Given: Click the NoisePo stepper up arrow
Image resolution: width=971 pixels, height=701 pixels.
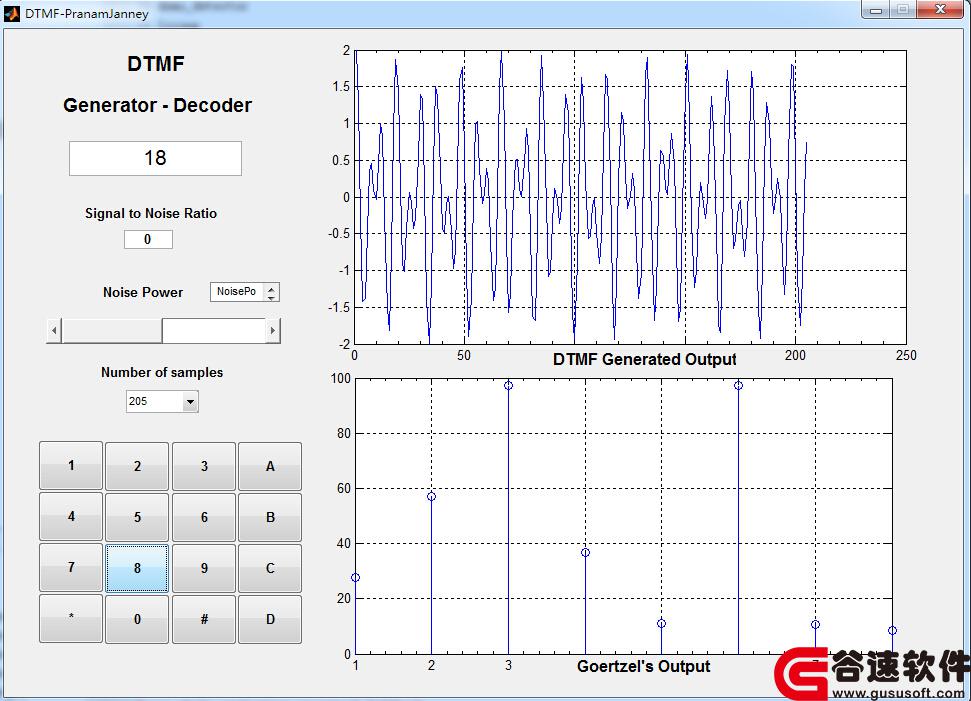Looking at the screenshot, I should pos(271,288).
